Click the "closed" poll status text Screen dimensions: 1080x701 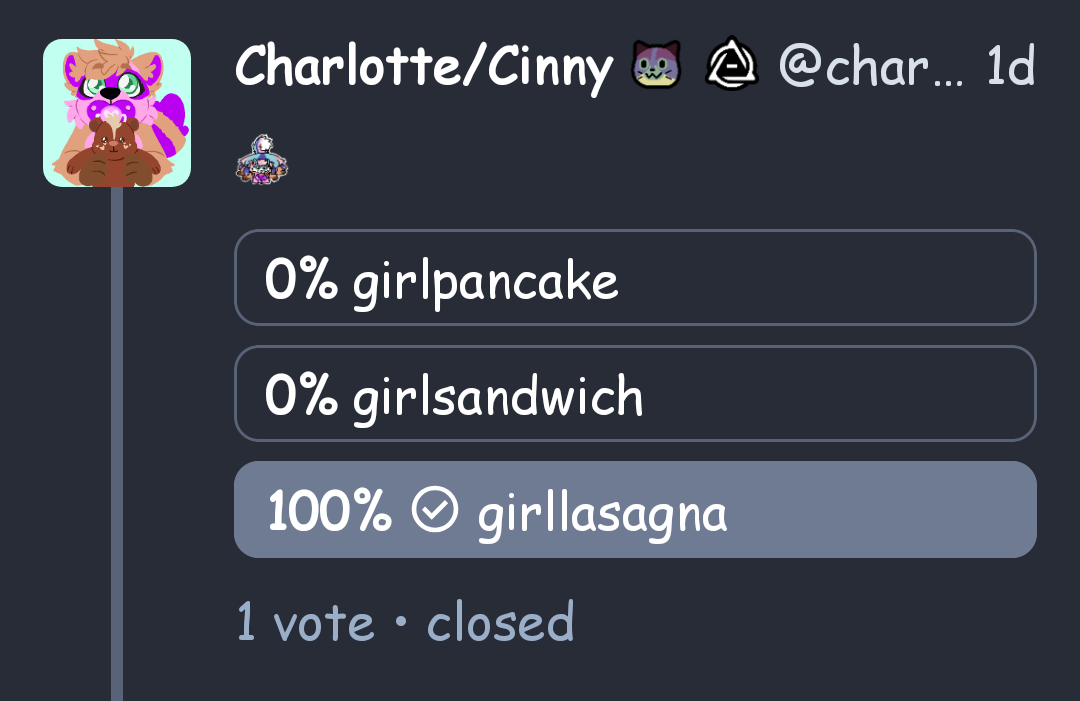500,623
